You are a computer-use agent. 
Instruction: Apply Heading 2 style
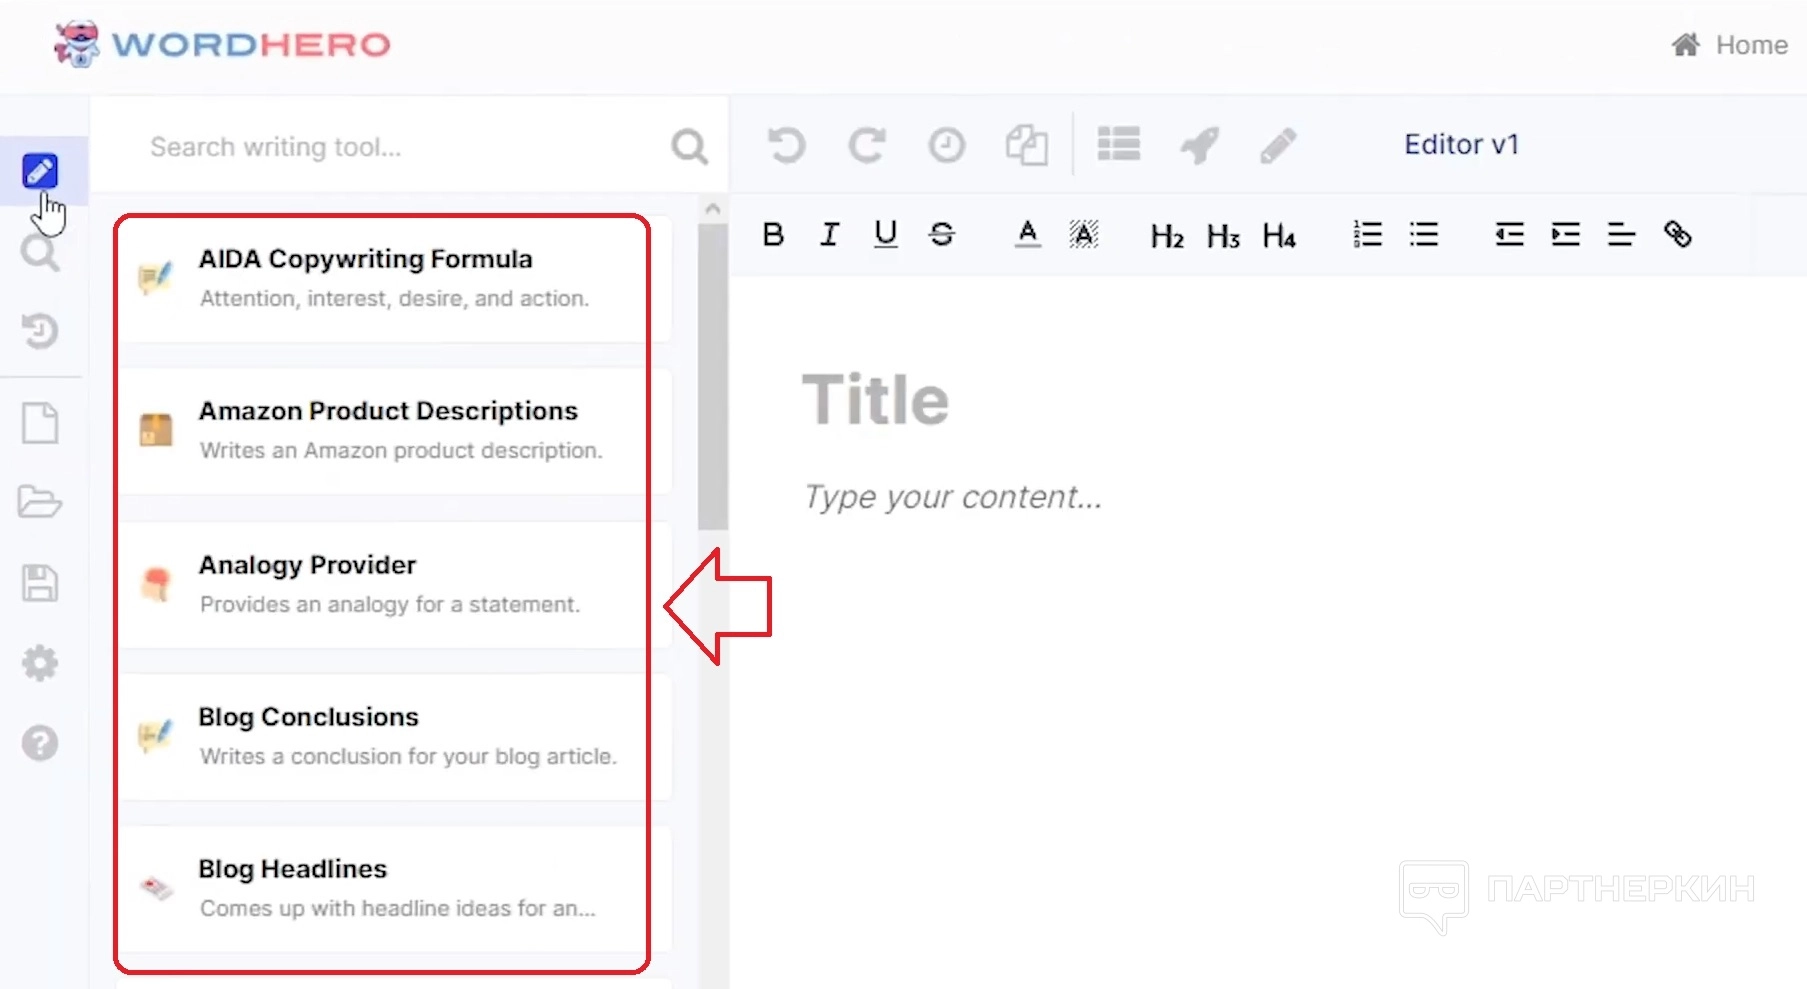(1167, 236)
